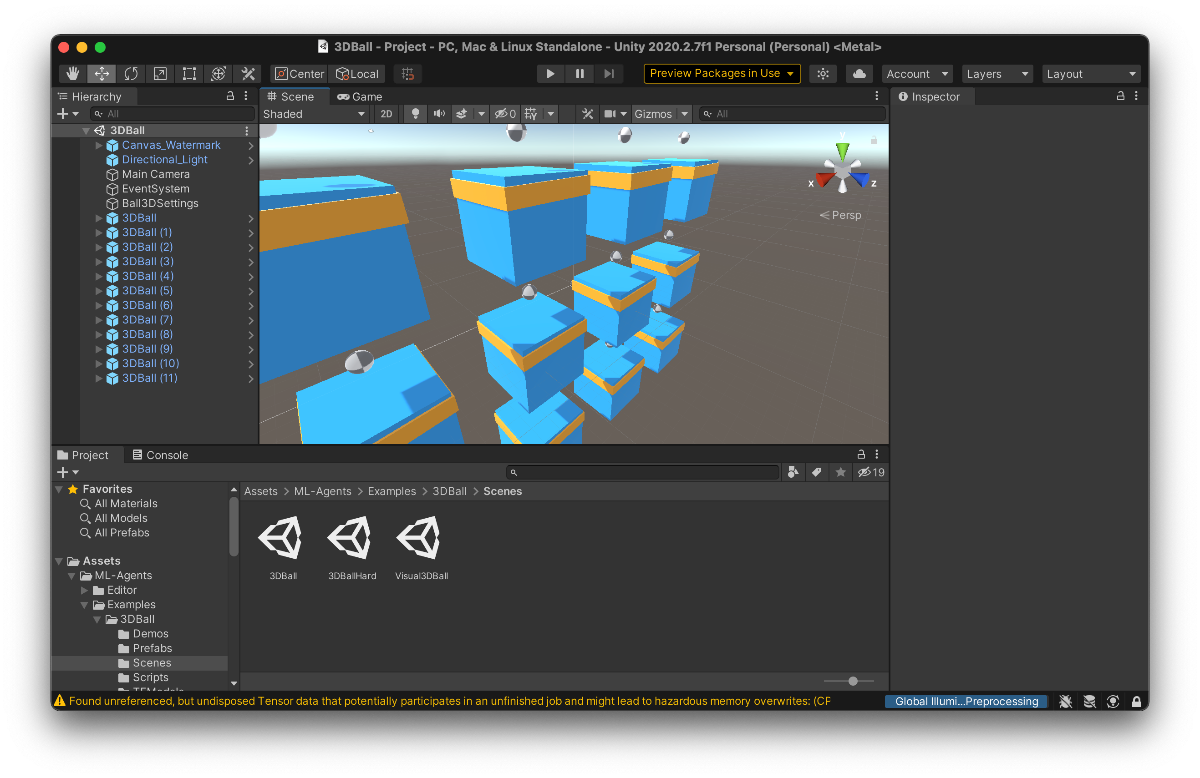Toggle scene audio speaker icon
The width and height of the screenshot is (1200, 778).
439,114
